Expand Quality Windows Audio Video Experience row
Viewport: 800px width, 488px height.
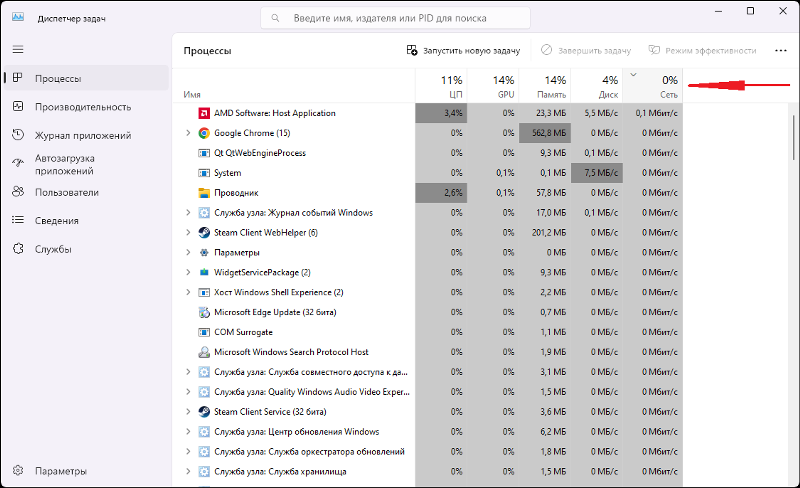pyautogui.click(x=188, y=392)
